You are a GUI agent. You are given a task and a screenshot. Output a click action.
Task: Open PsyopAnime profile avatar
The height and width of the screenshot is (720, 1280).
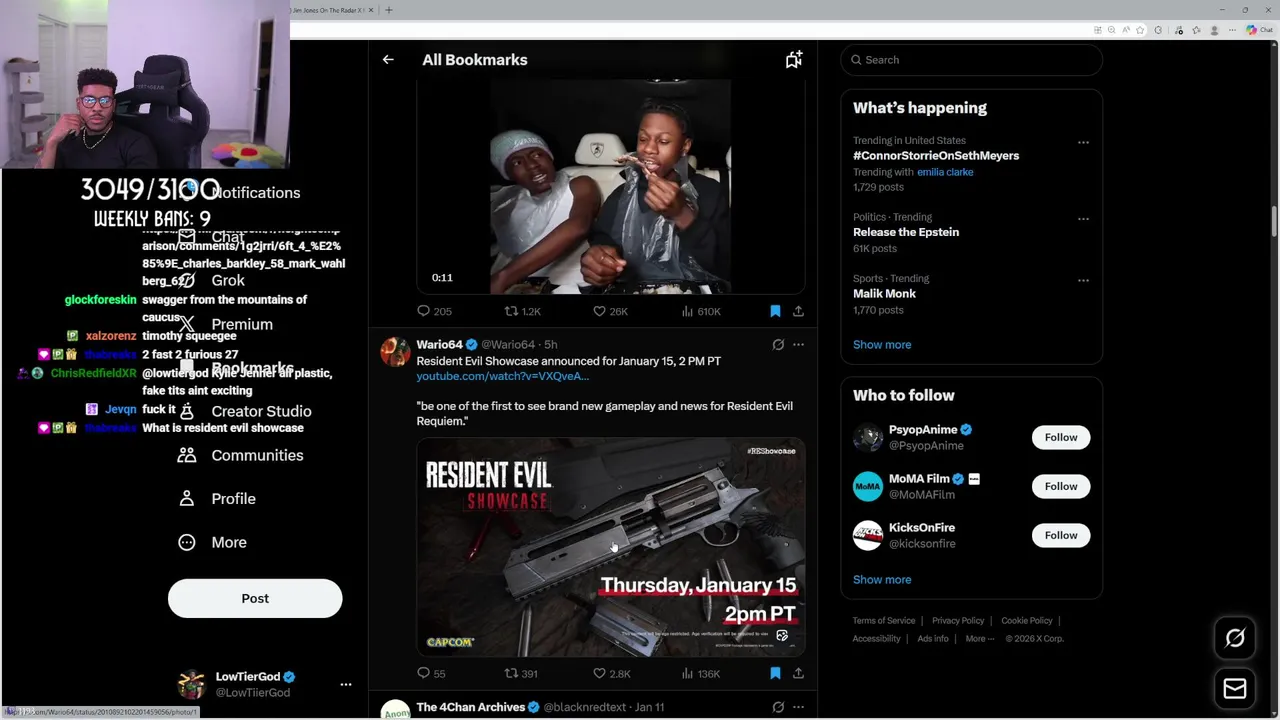(x=868, y=437)
